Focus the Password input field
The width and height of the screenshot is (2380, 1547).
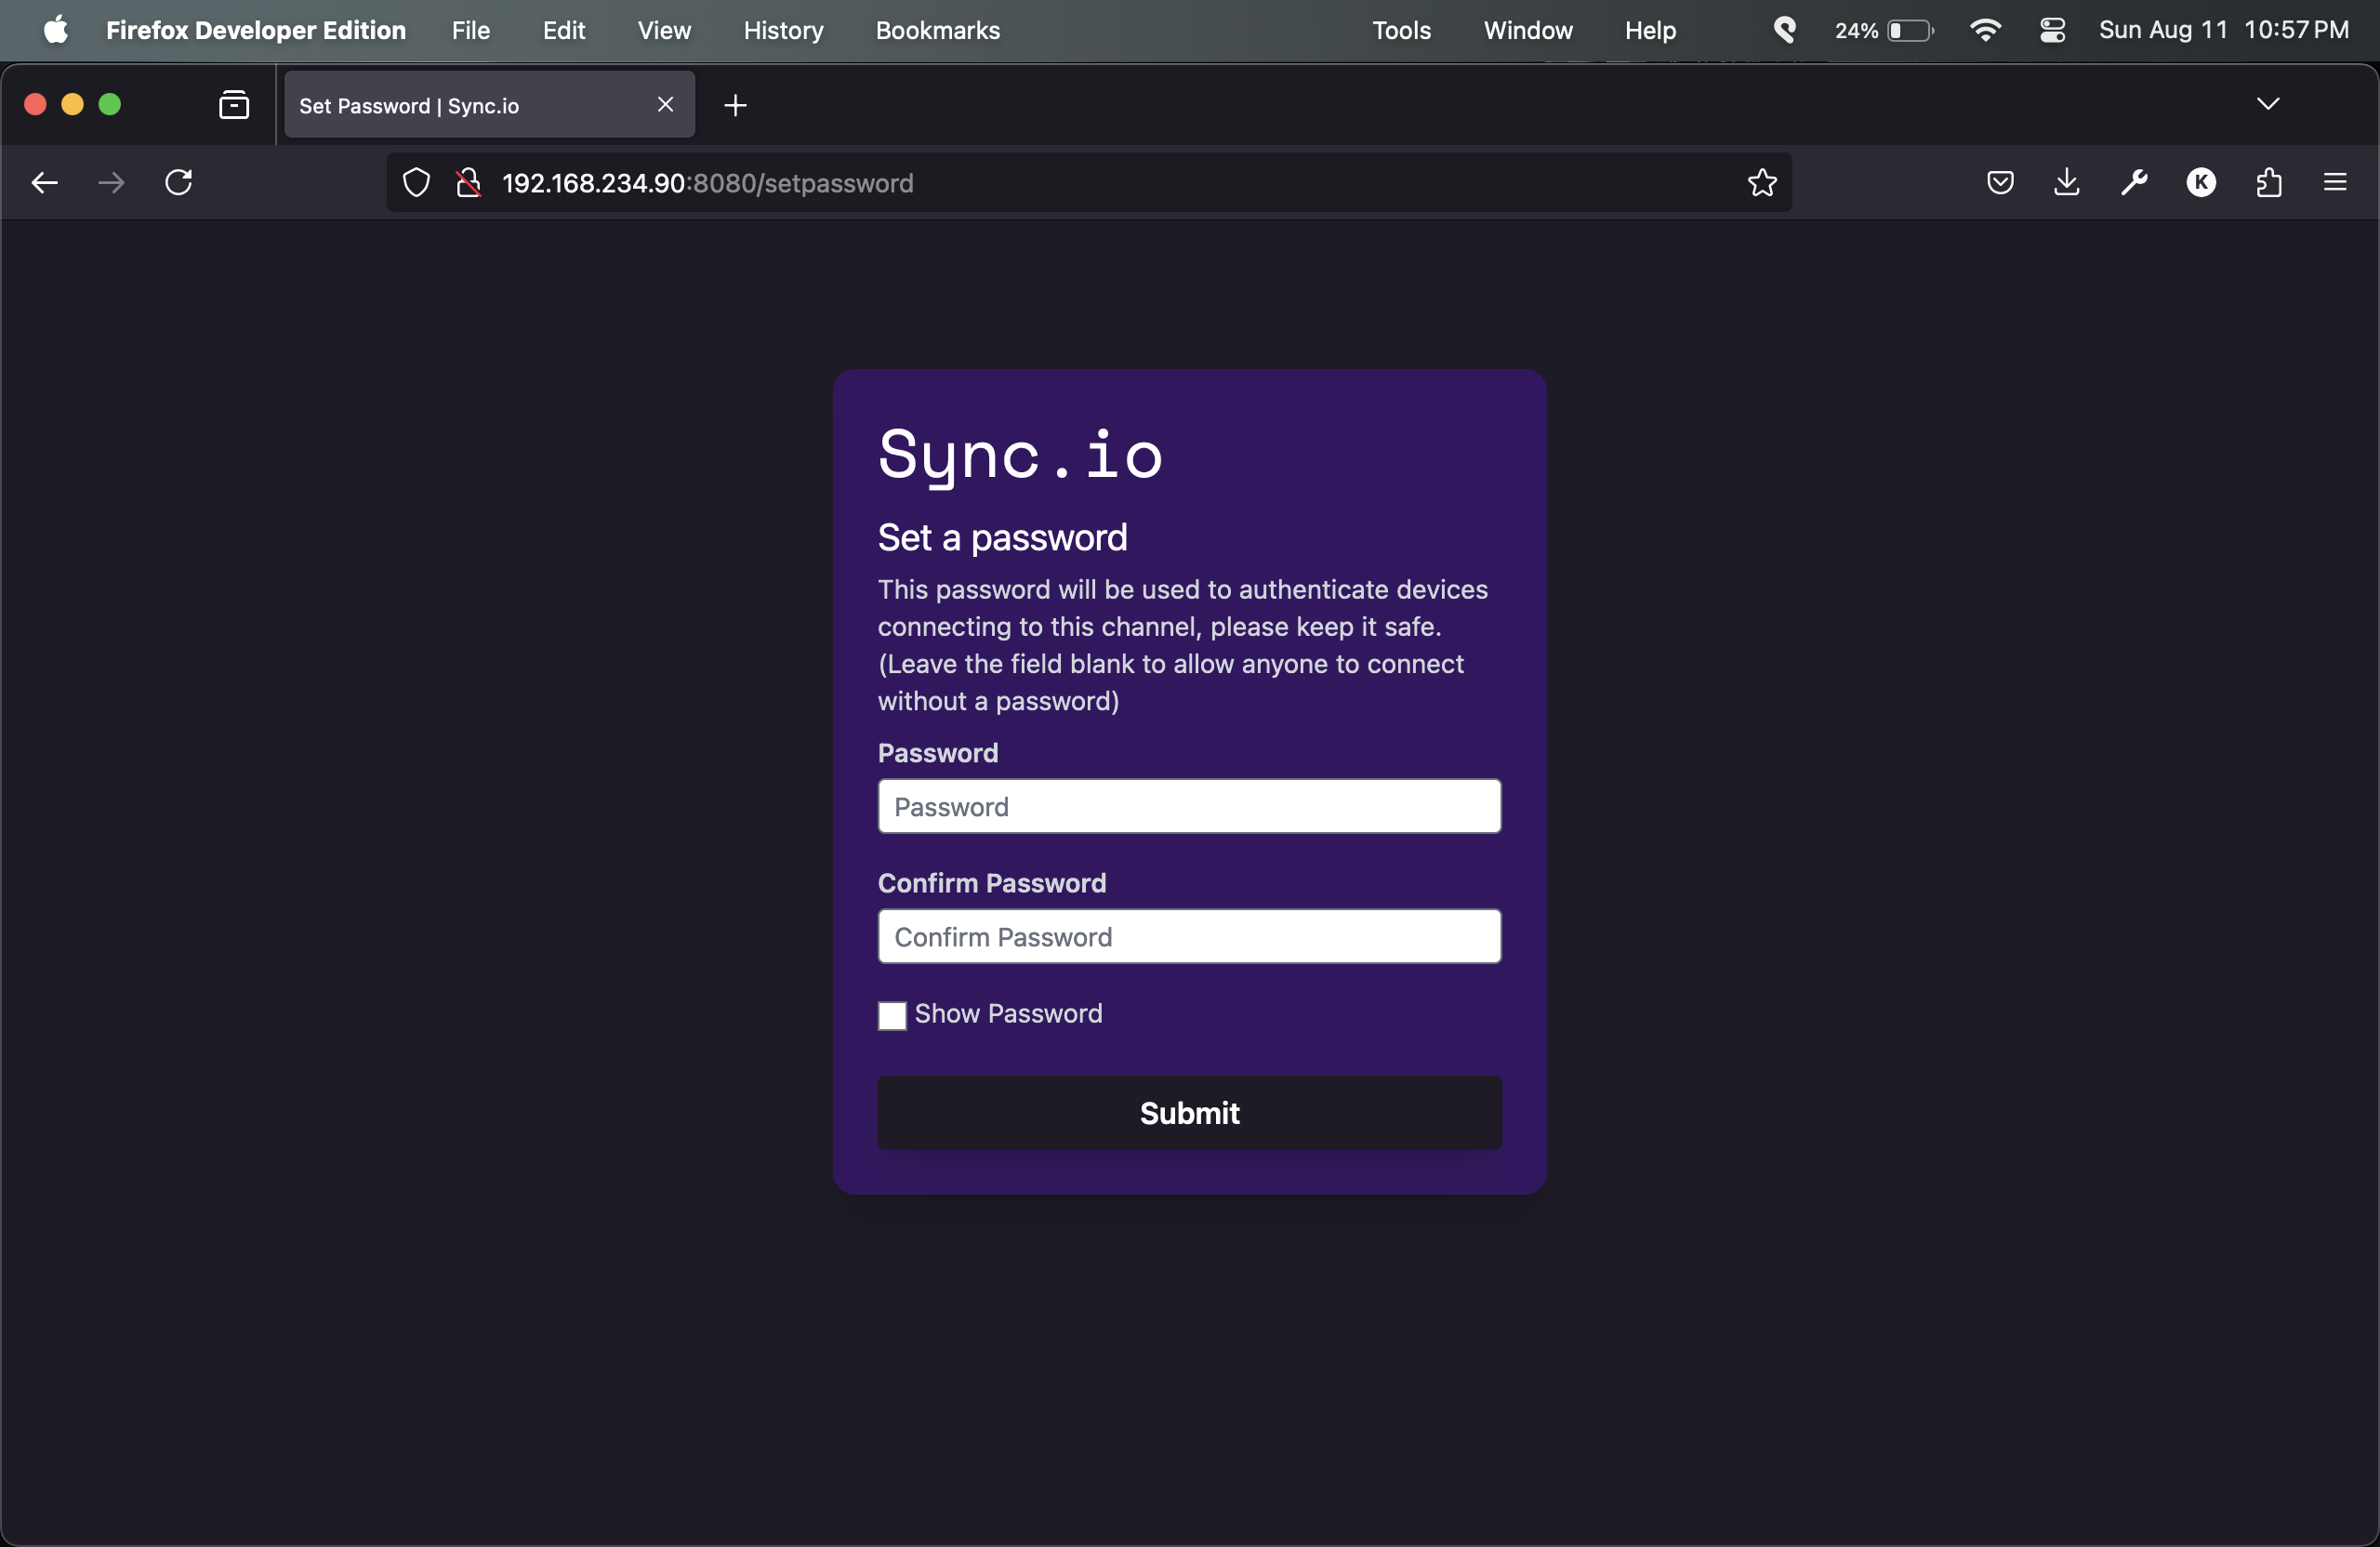[x=1189, y=806]
